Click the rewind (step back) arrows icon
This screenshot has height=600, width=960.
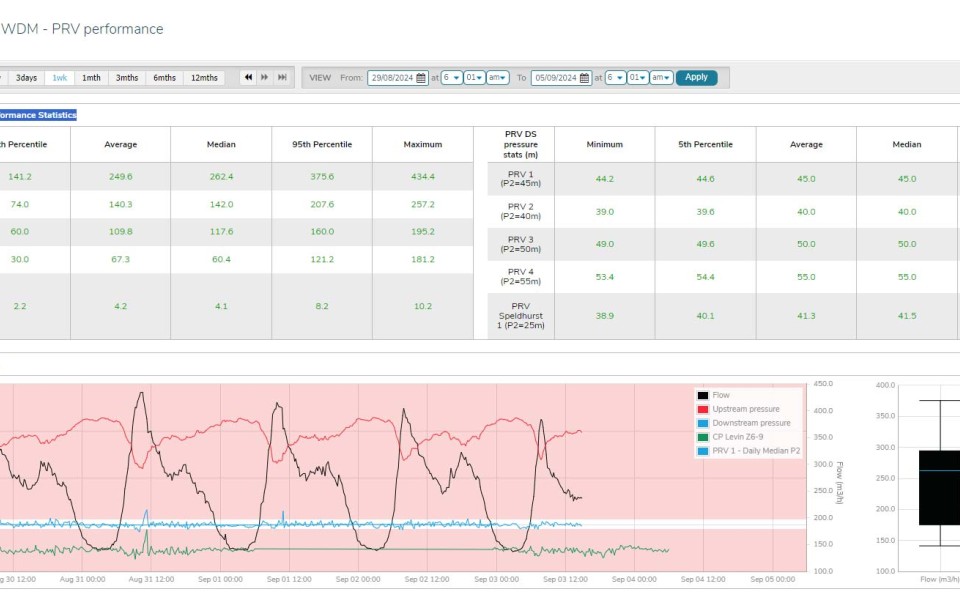click(x=248, y=77)
